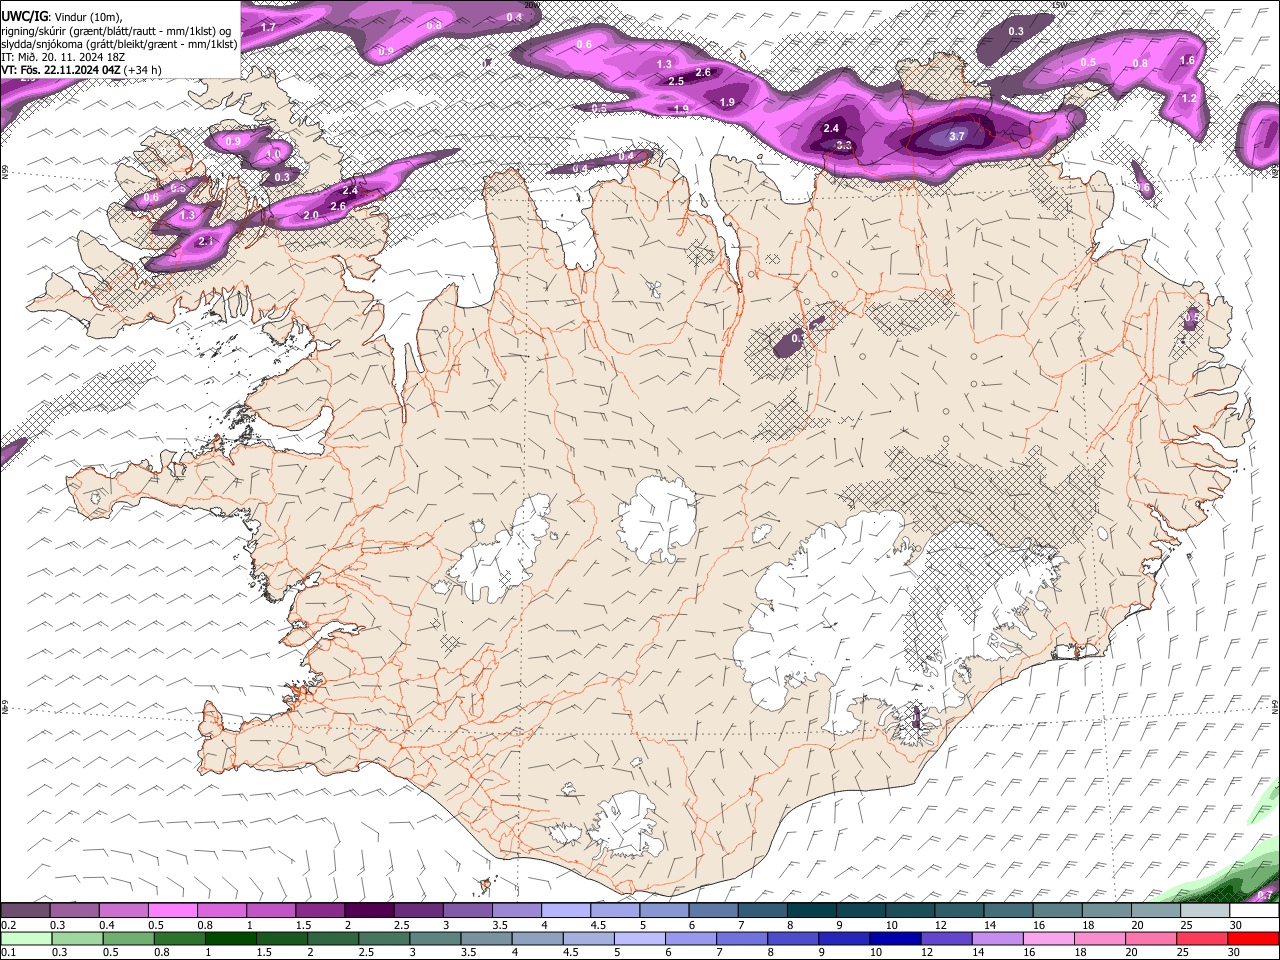
Task: Select the 2.1 value label in the Westfjords
Action: coord(206,241)
